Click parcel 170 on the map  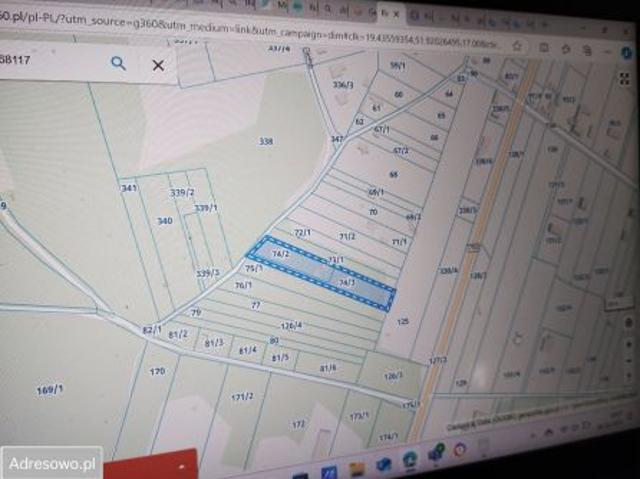[157, 372]
